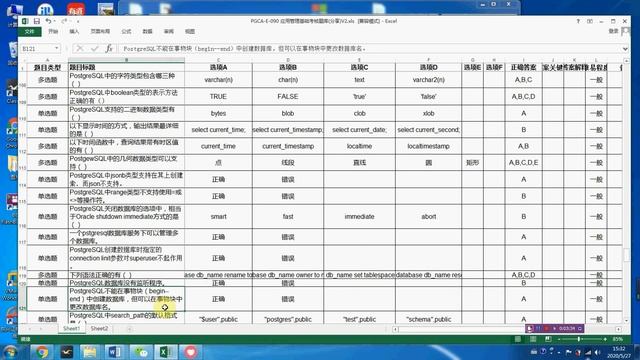Click the 85% zoom level button
This screenshot has height=360, width=640.
[618, 339]
